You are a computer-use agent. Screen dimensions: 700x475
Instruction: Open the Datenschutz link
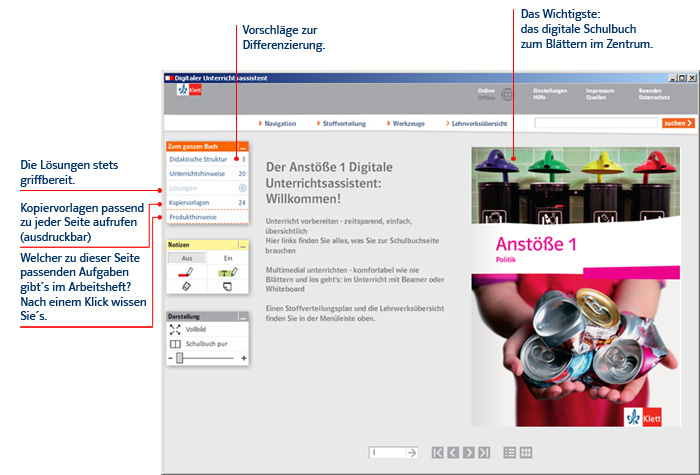pos(654,97)
